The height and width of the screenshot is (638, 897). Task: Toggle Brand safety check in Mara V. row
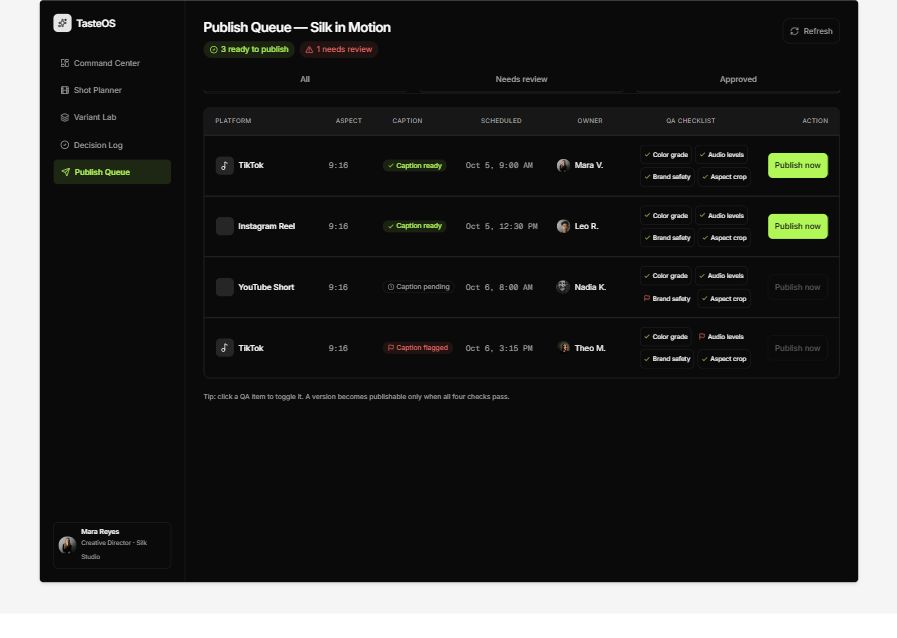pyautogui.click(x=667, y=177)
